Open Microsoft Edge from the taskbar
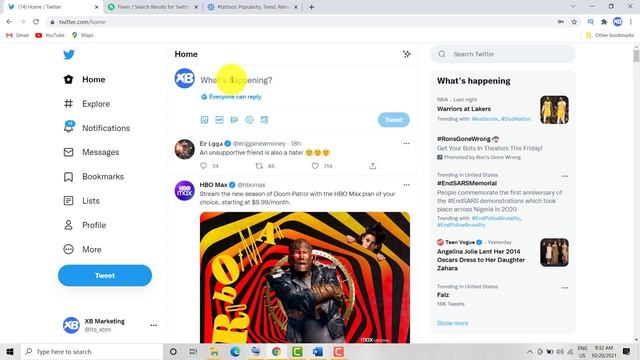Screen dimensions: 640x360 pyautogui.click(x=235, y=351)
